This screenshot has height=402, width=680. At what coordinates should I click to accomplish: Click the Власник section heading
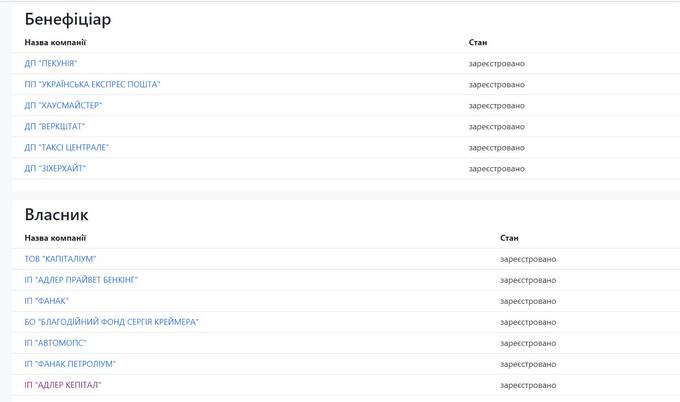click(56, 215)
